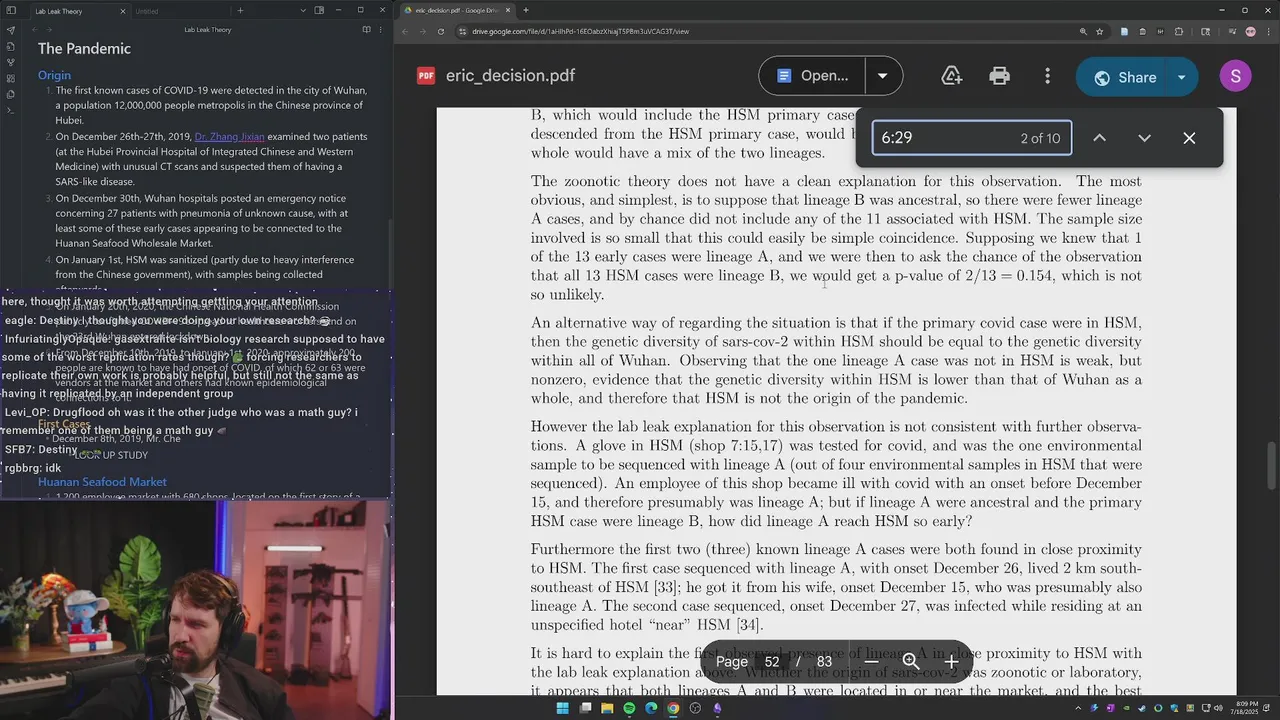Close the find bar
1280x720 pixels.
coord(1189,138)
